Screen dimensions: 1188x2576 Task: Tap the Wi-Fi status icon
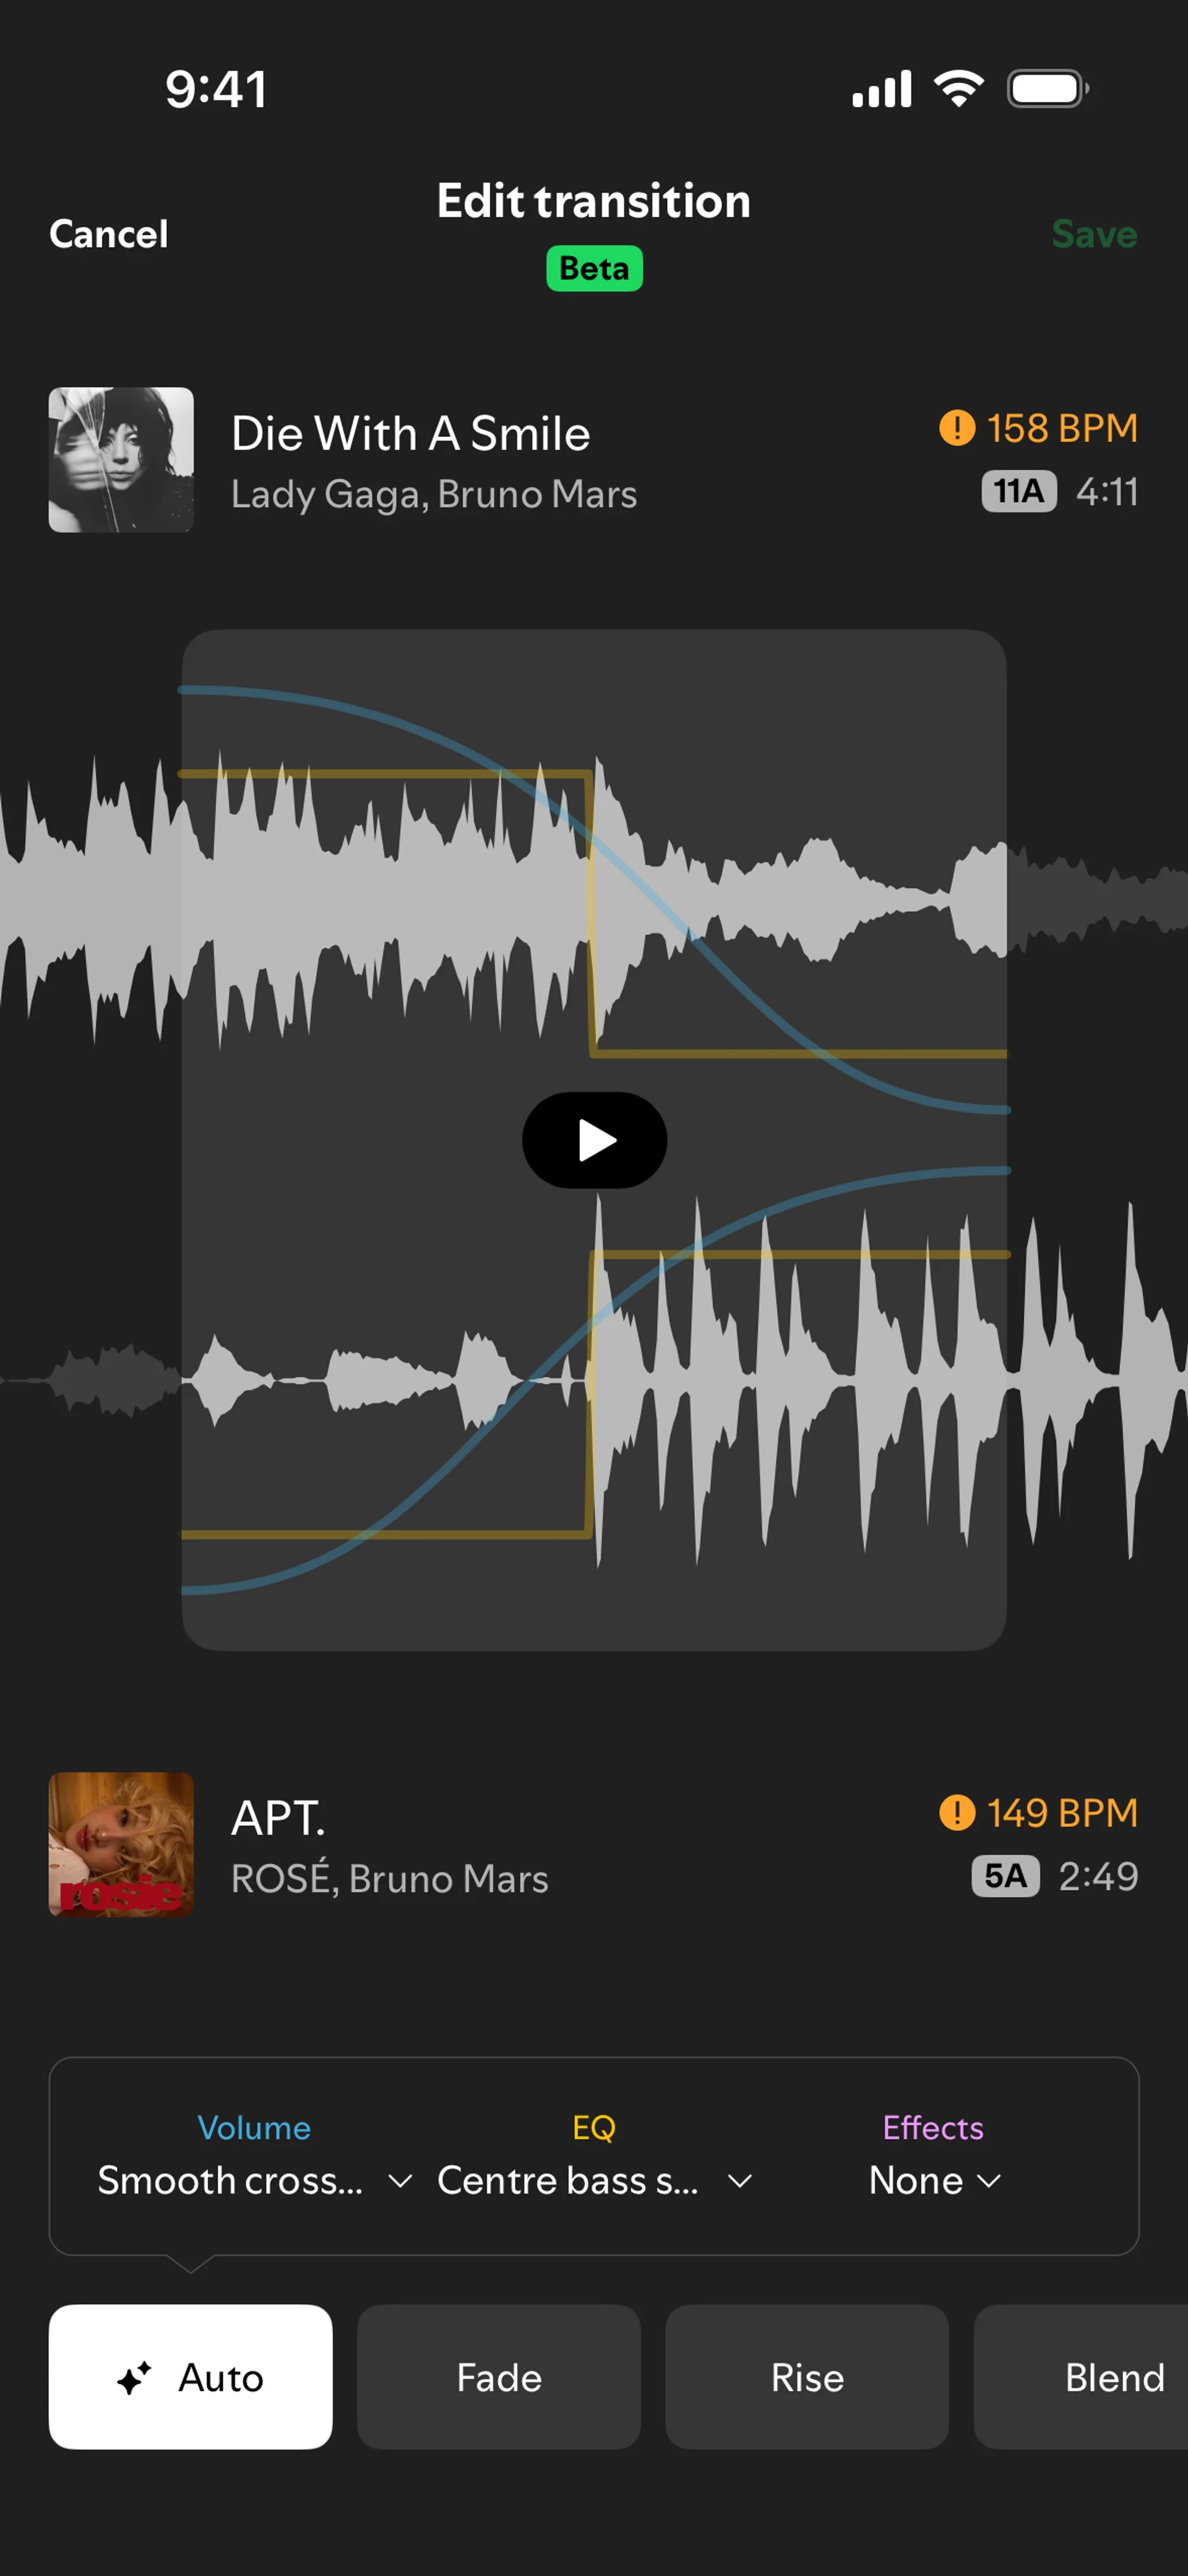pyautogui.click(x=959, y=89)
